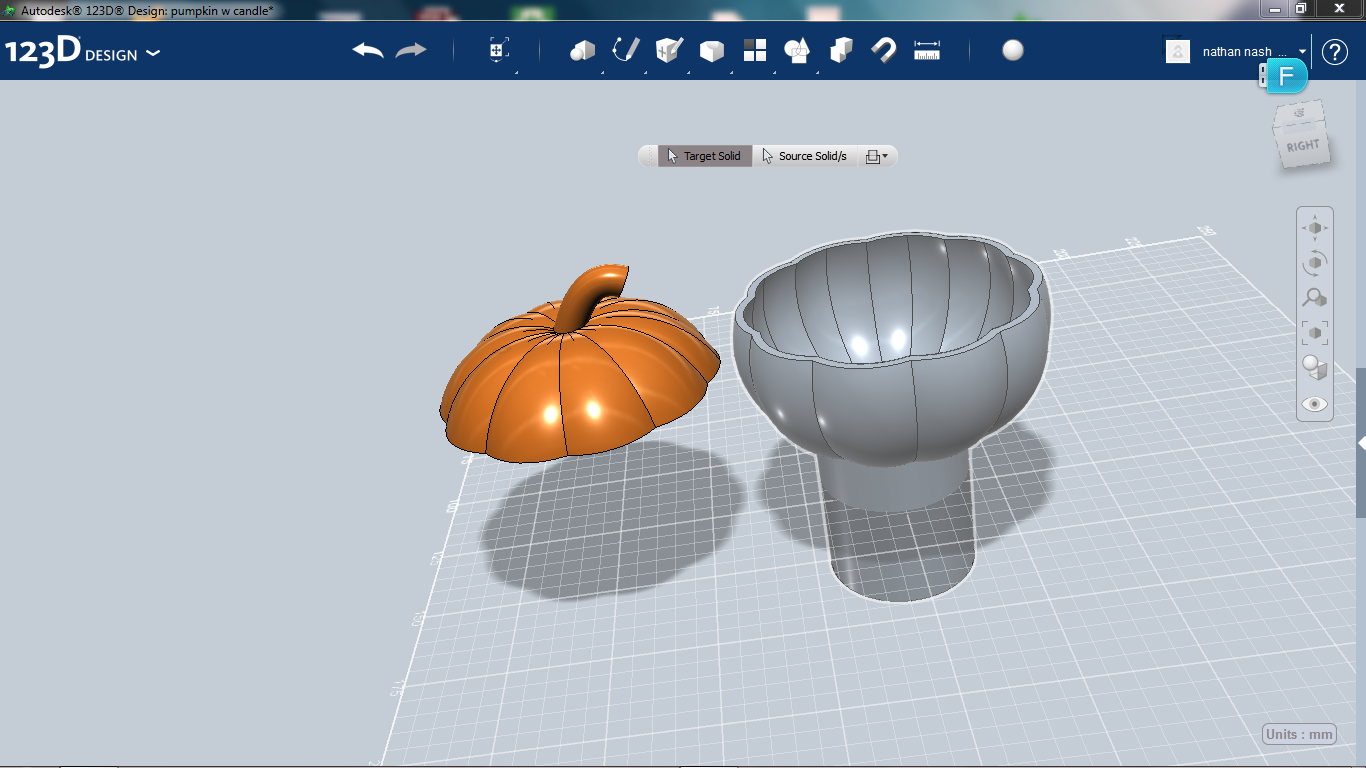Click the RIGHT face of view cube

click(x=1303, y=147)
